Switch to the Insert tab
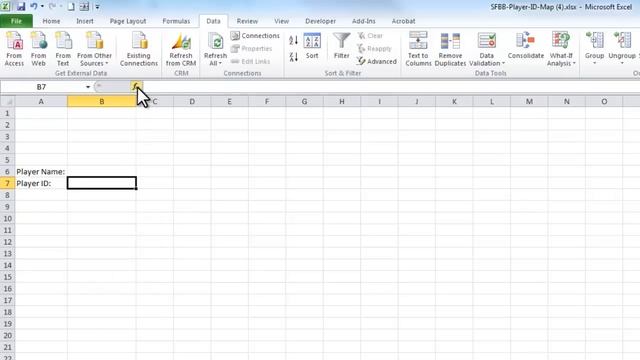This screenshot has width=640, height=360. [x=84, y=21]
